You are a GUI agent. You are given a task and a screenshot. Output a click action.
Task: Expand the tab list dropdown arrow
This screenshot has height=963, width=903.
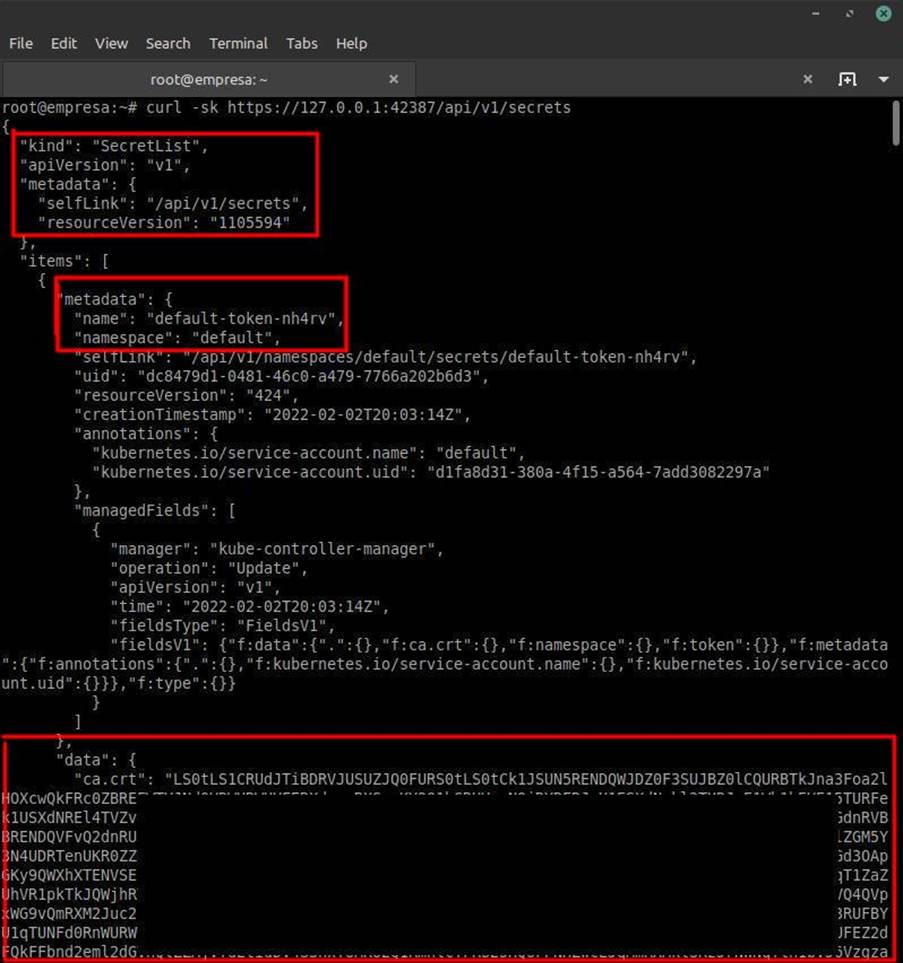(884, 79)
